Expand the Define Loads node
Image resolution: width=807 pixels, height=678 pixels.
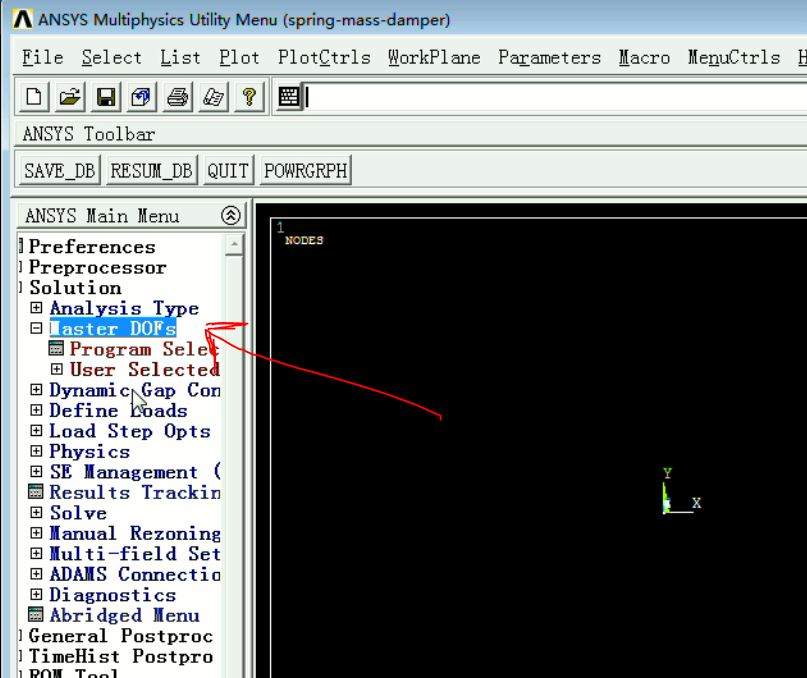coord(36,410)
